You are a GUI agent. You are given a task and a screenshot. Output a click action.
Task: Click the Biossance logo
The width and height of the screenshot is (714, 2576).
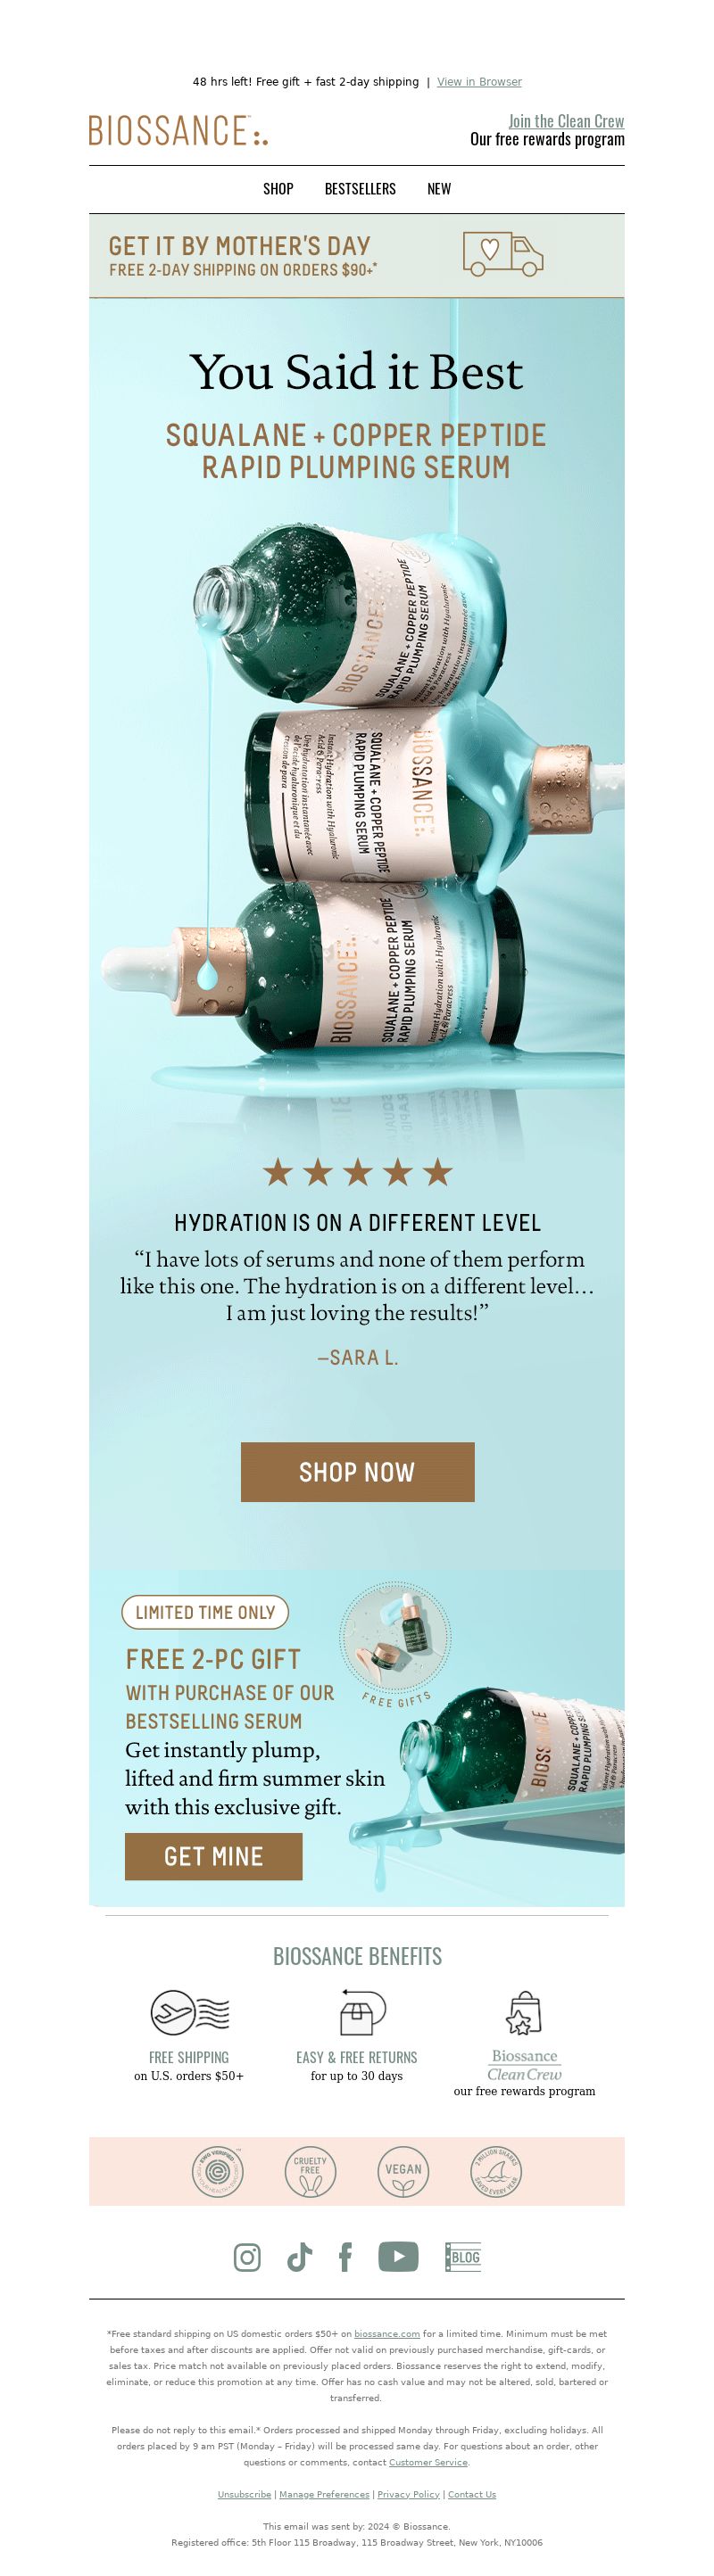[178, 131]
